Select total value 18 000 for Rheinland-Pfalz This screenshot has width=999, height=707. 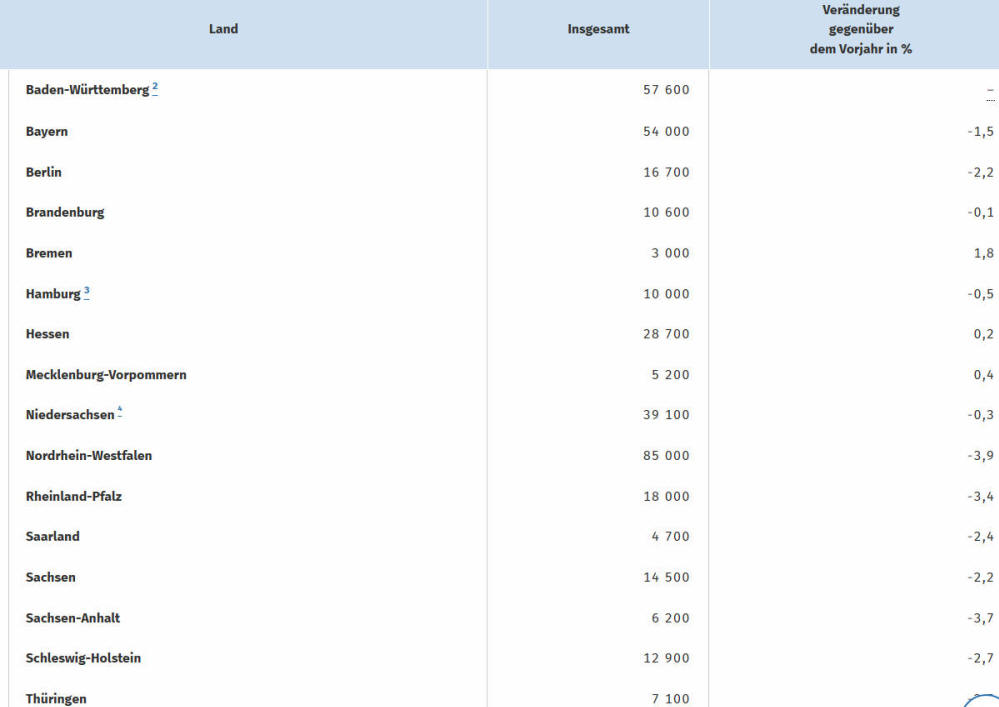point(666,496)
